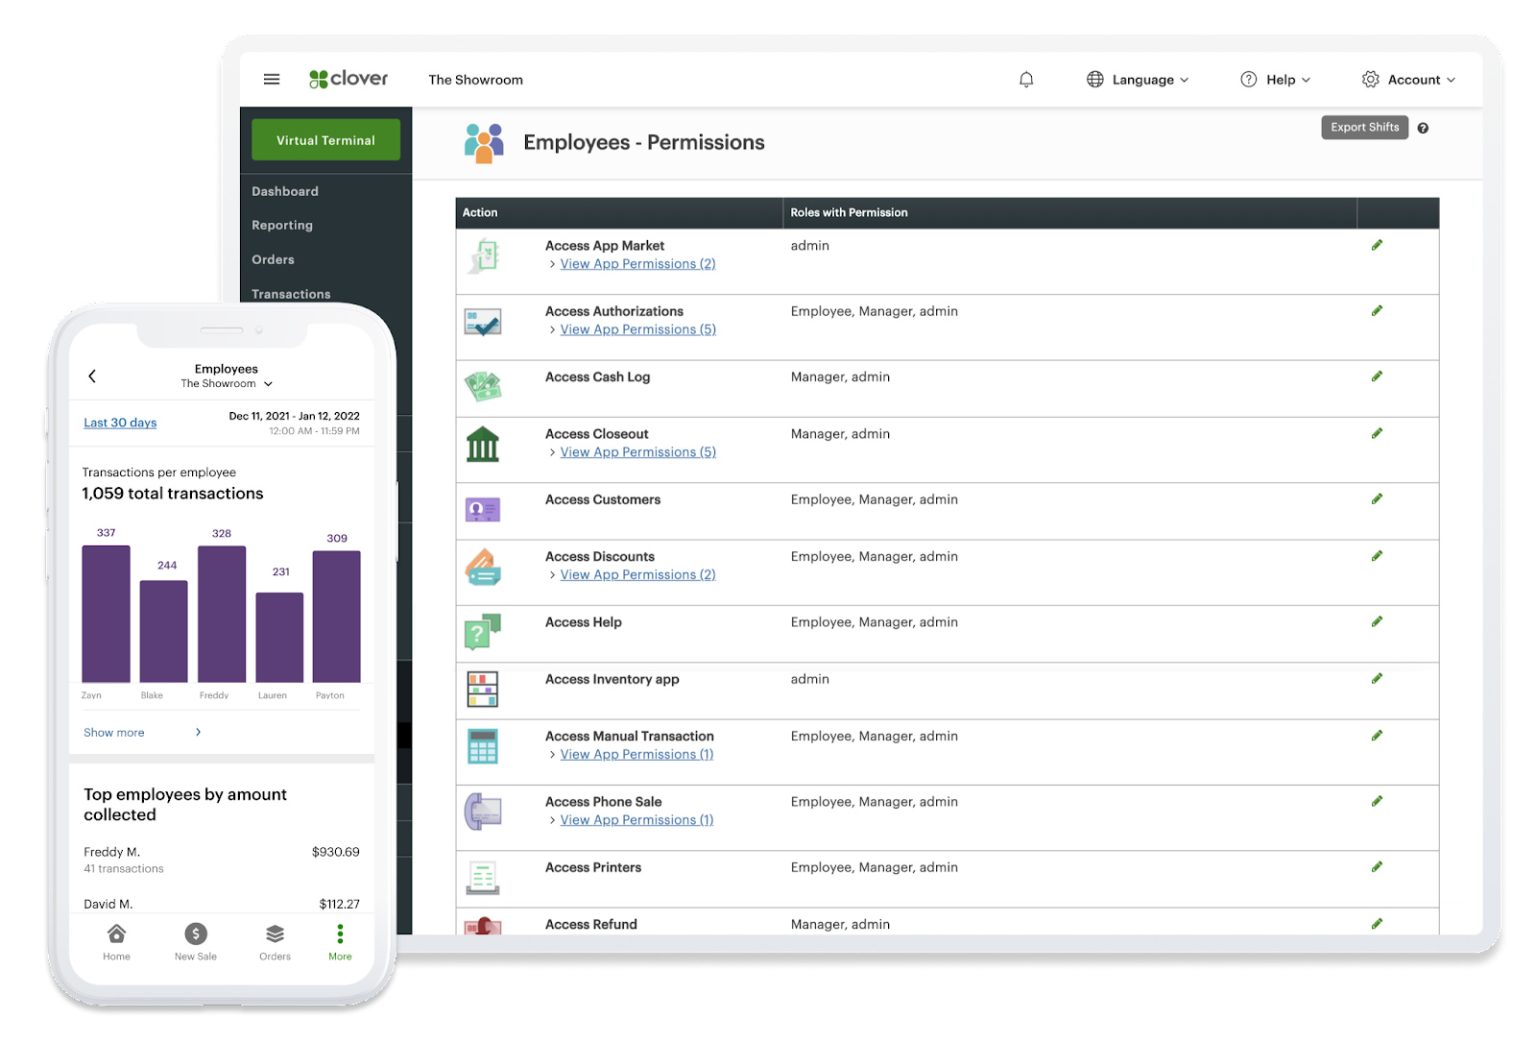Viewport: 1536px width, 1042px height.
Task: Click the Virtual Terminal button
Action: coord(326,140)
